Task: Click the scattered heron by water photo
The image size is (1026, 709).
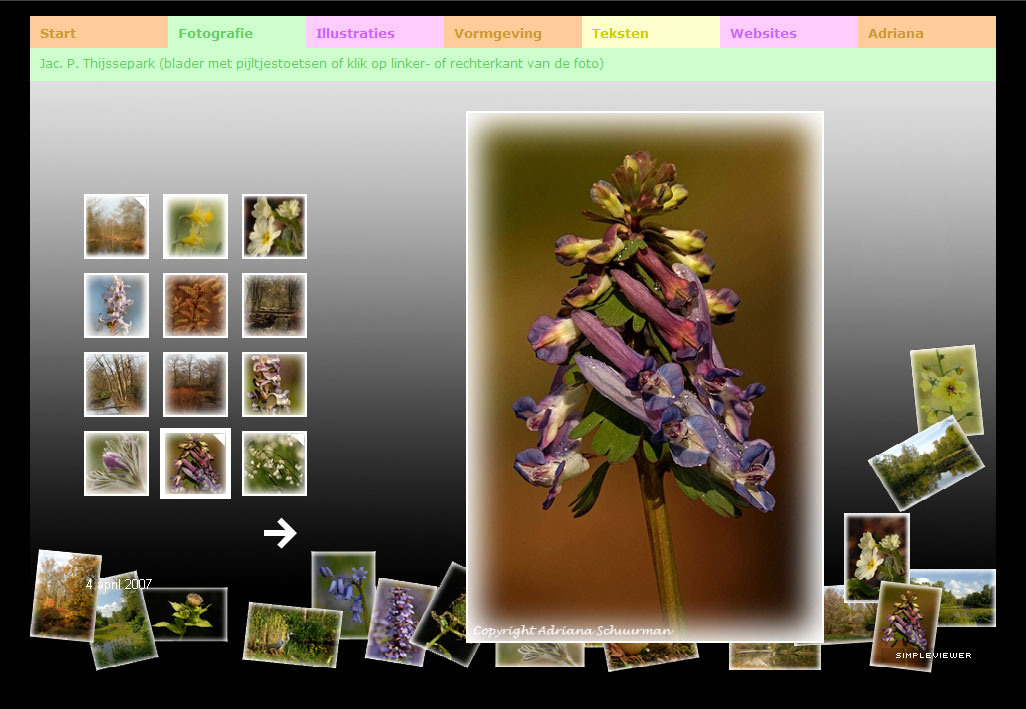Action: [292, 634]
